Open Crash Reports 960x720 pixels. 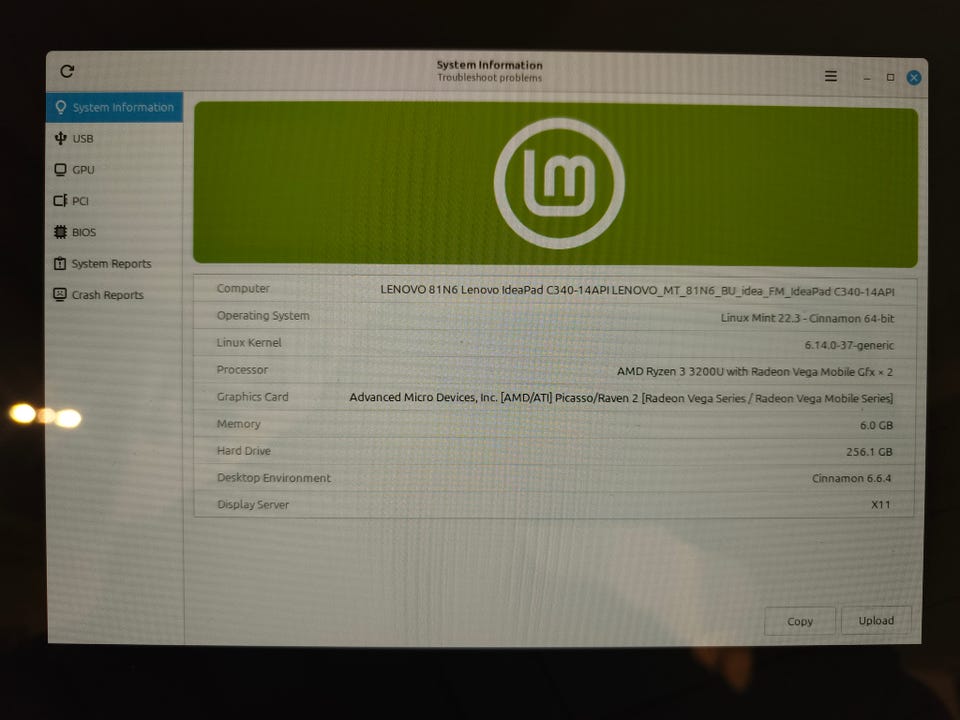click(x=114, y=294)
